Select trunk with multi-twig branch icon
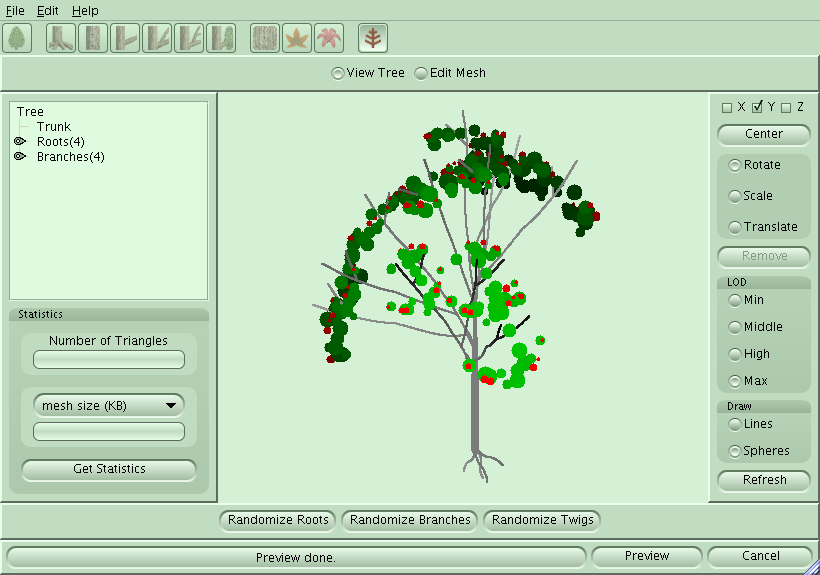Screen dimensions: 820x575 [189, 38]
